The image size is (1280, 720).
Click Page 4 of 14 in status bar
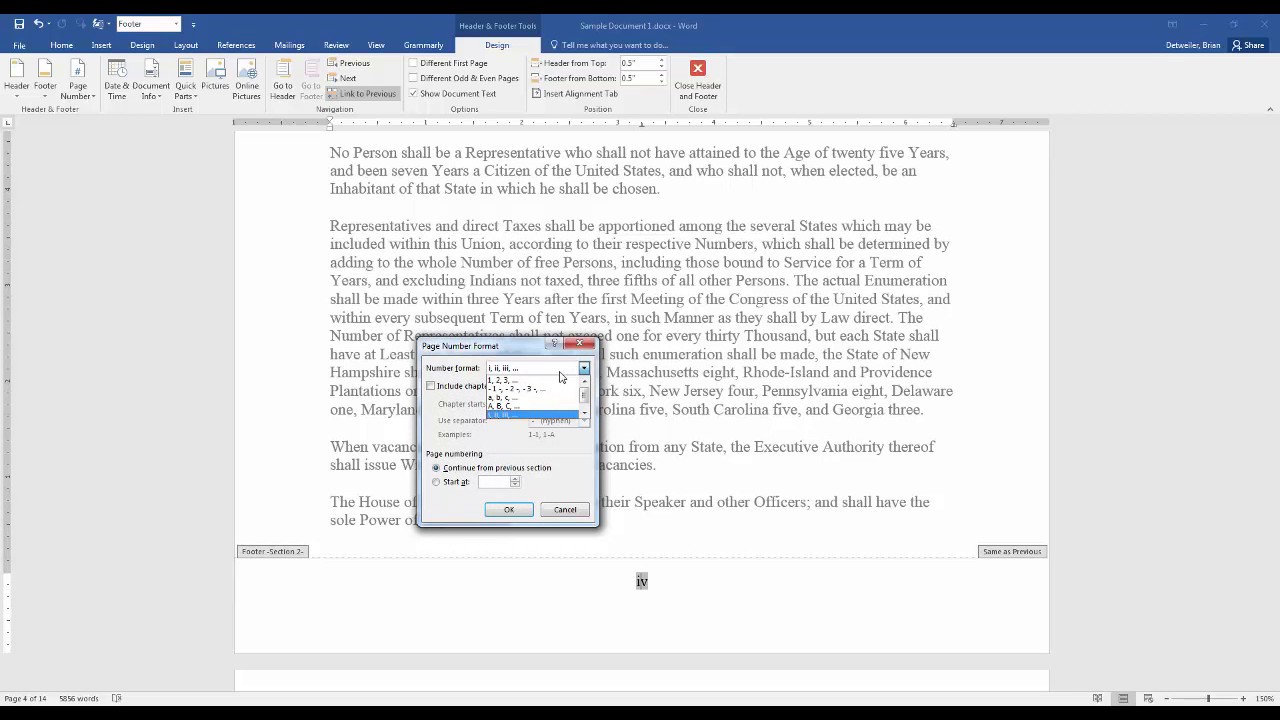point(25,698)
